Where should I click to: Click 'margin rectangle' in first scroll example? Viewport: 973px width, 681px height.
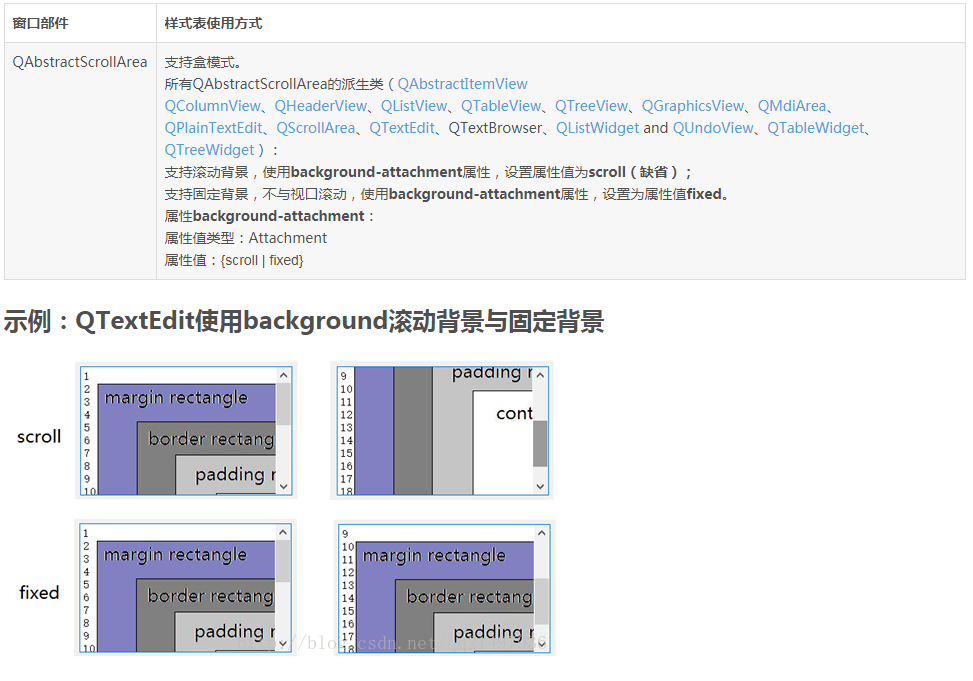(176, 398)
